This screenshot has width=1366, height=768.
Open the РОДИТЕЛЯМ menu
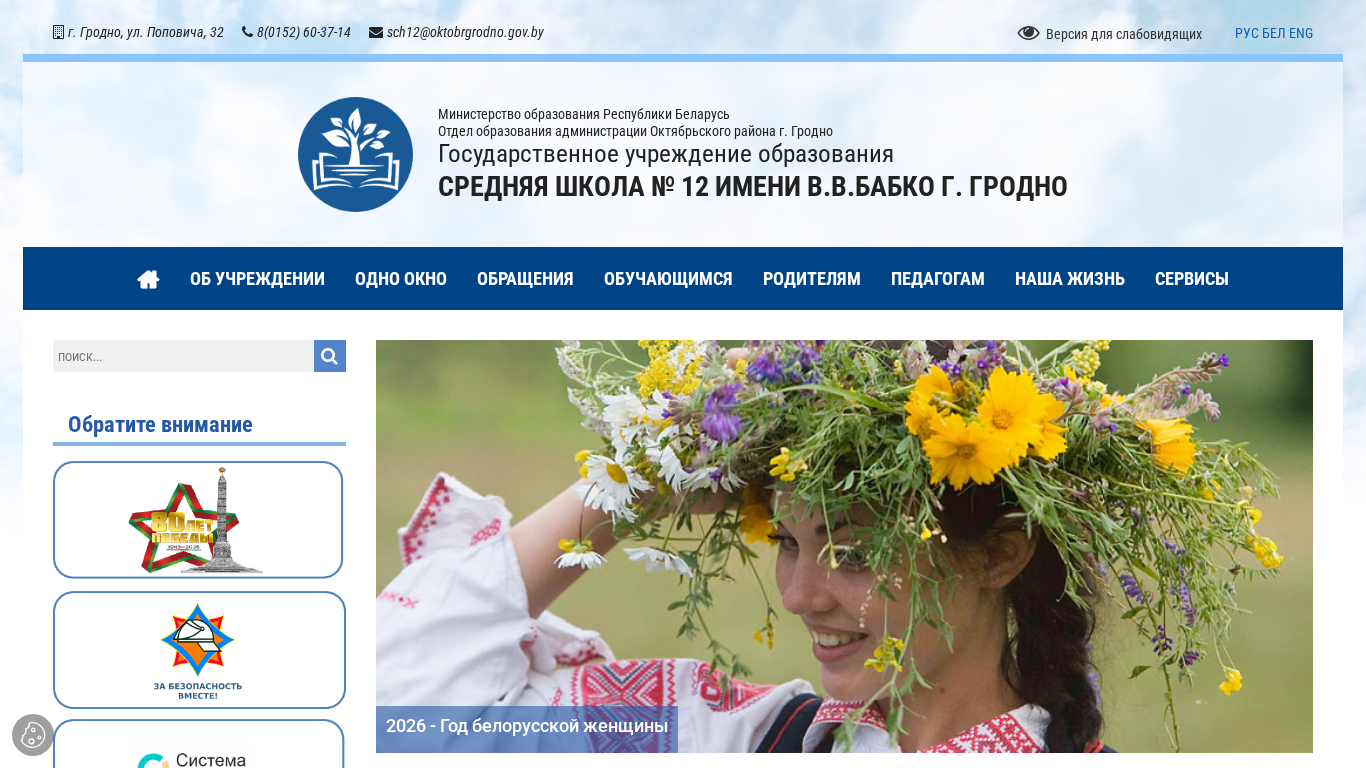[x=812, y=279]
